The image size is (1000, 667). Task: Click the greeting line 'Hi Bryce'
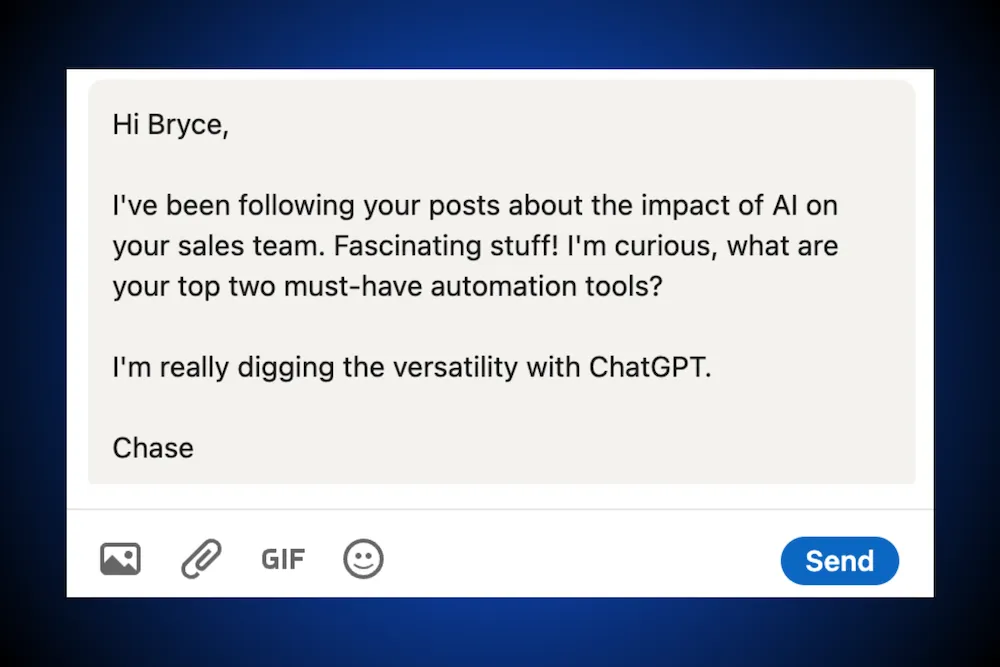(x=170, y=125)
